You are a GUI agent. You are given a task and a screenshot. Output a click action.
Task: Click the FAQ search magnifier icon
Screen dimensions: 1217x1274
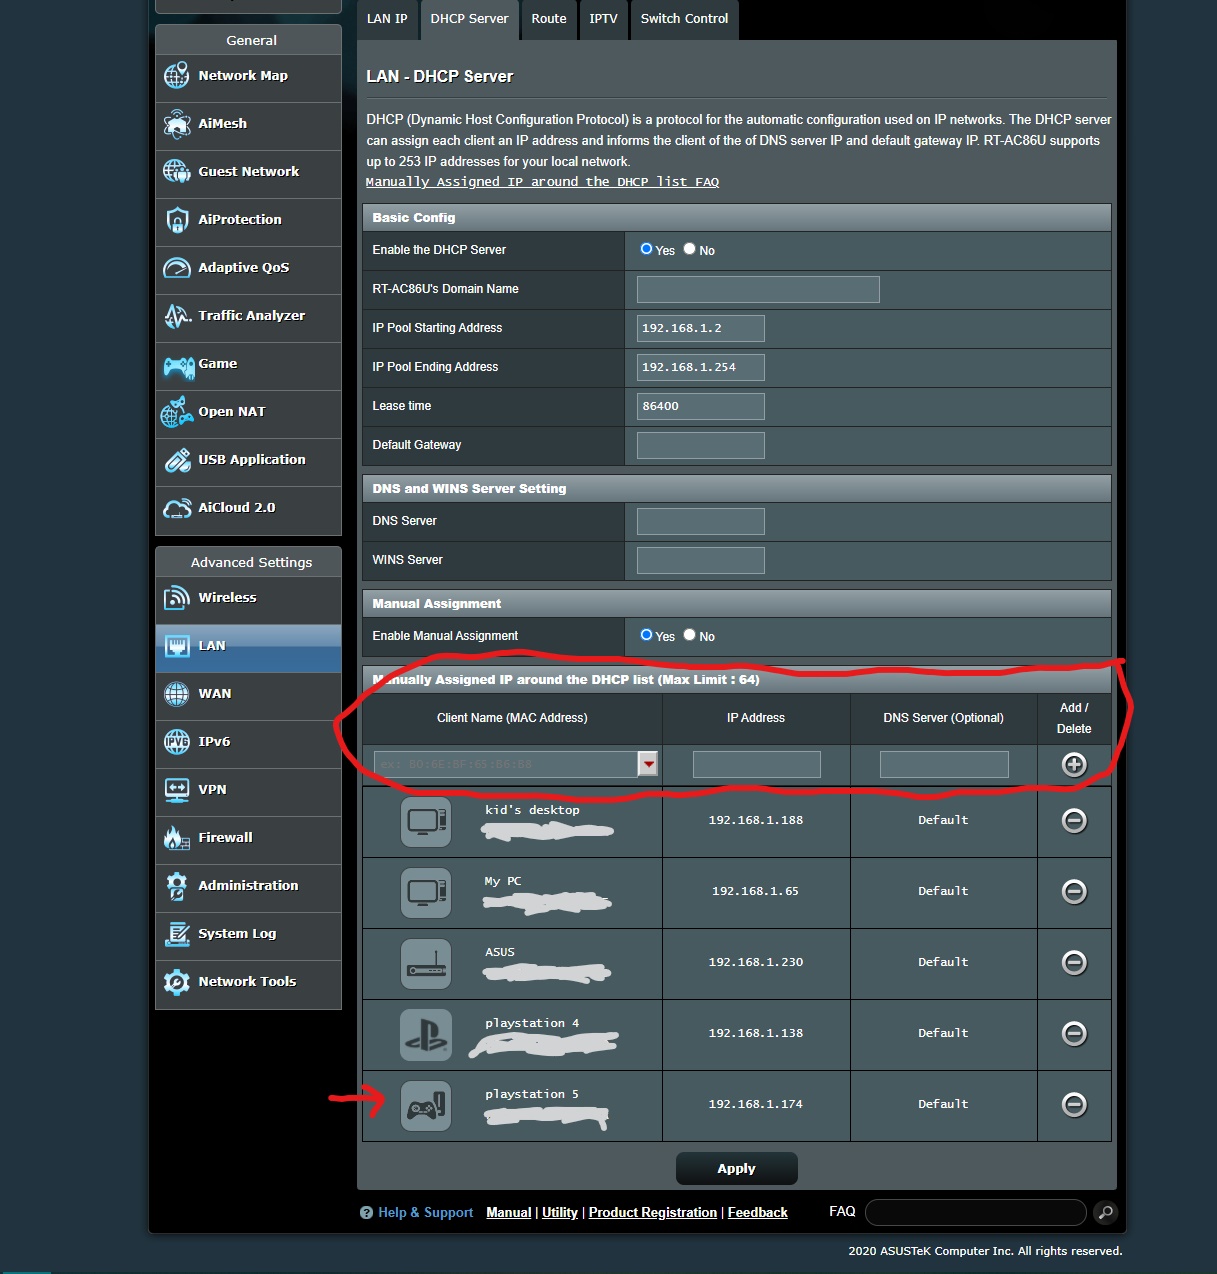pyautogui.click(x=1105, y=1213)
